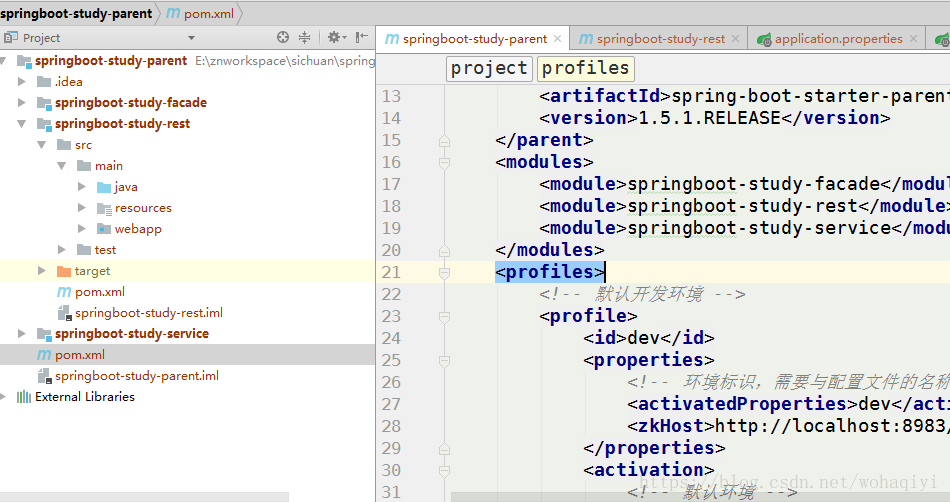Select the java source folder
The width and height of the screenshot is (950, 502).
(x=126, y=187)
